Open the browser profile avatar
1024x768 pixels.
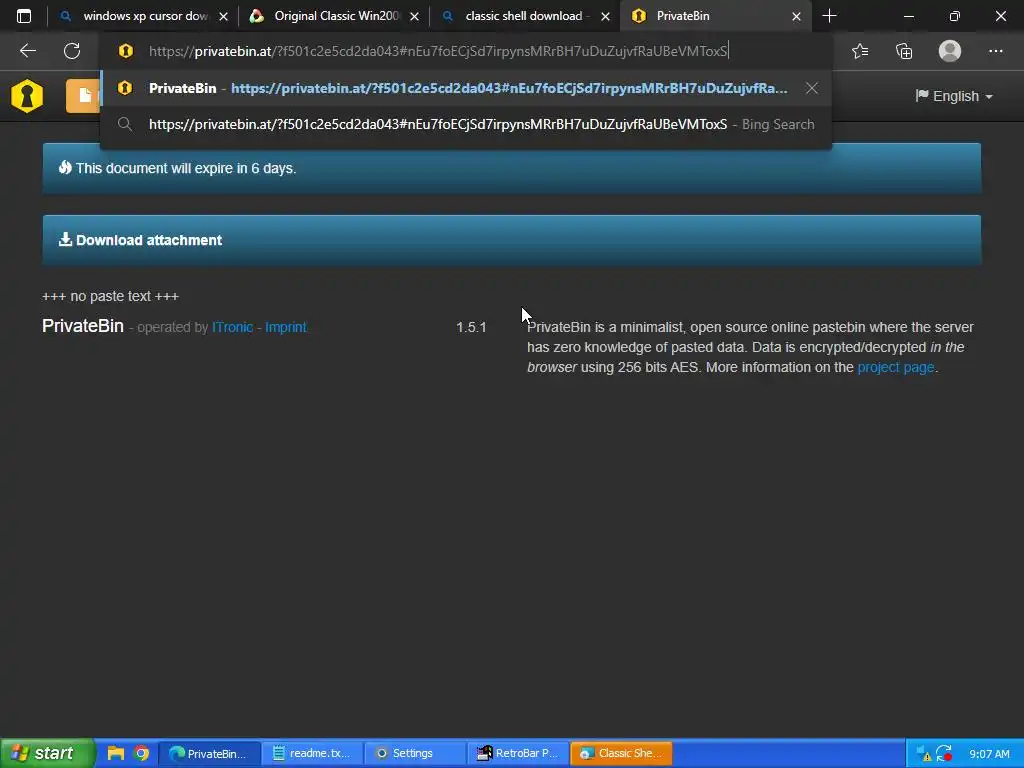click(x=950, y=51)
